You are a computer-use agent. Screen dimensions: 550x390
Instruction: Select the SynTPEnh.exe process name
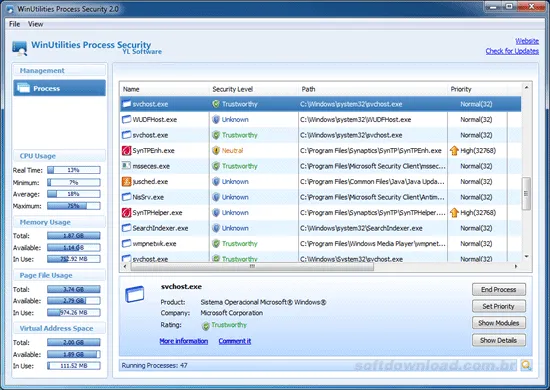tap(153, 150)
